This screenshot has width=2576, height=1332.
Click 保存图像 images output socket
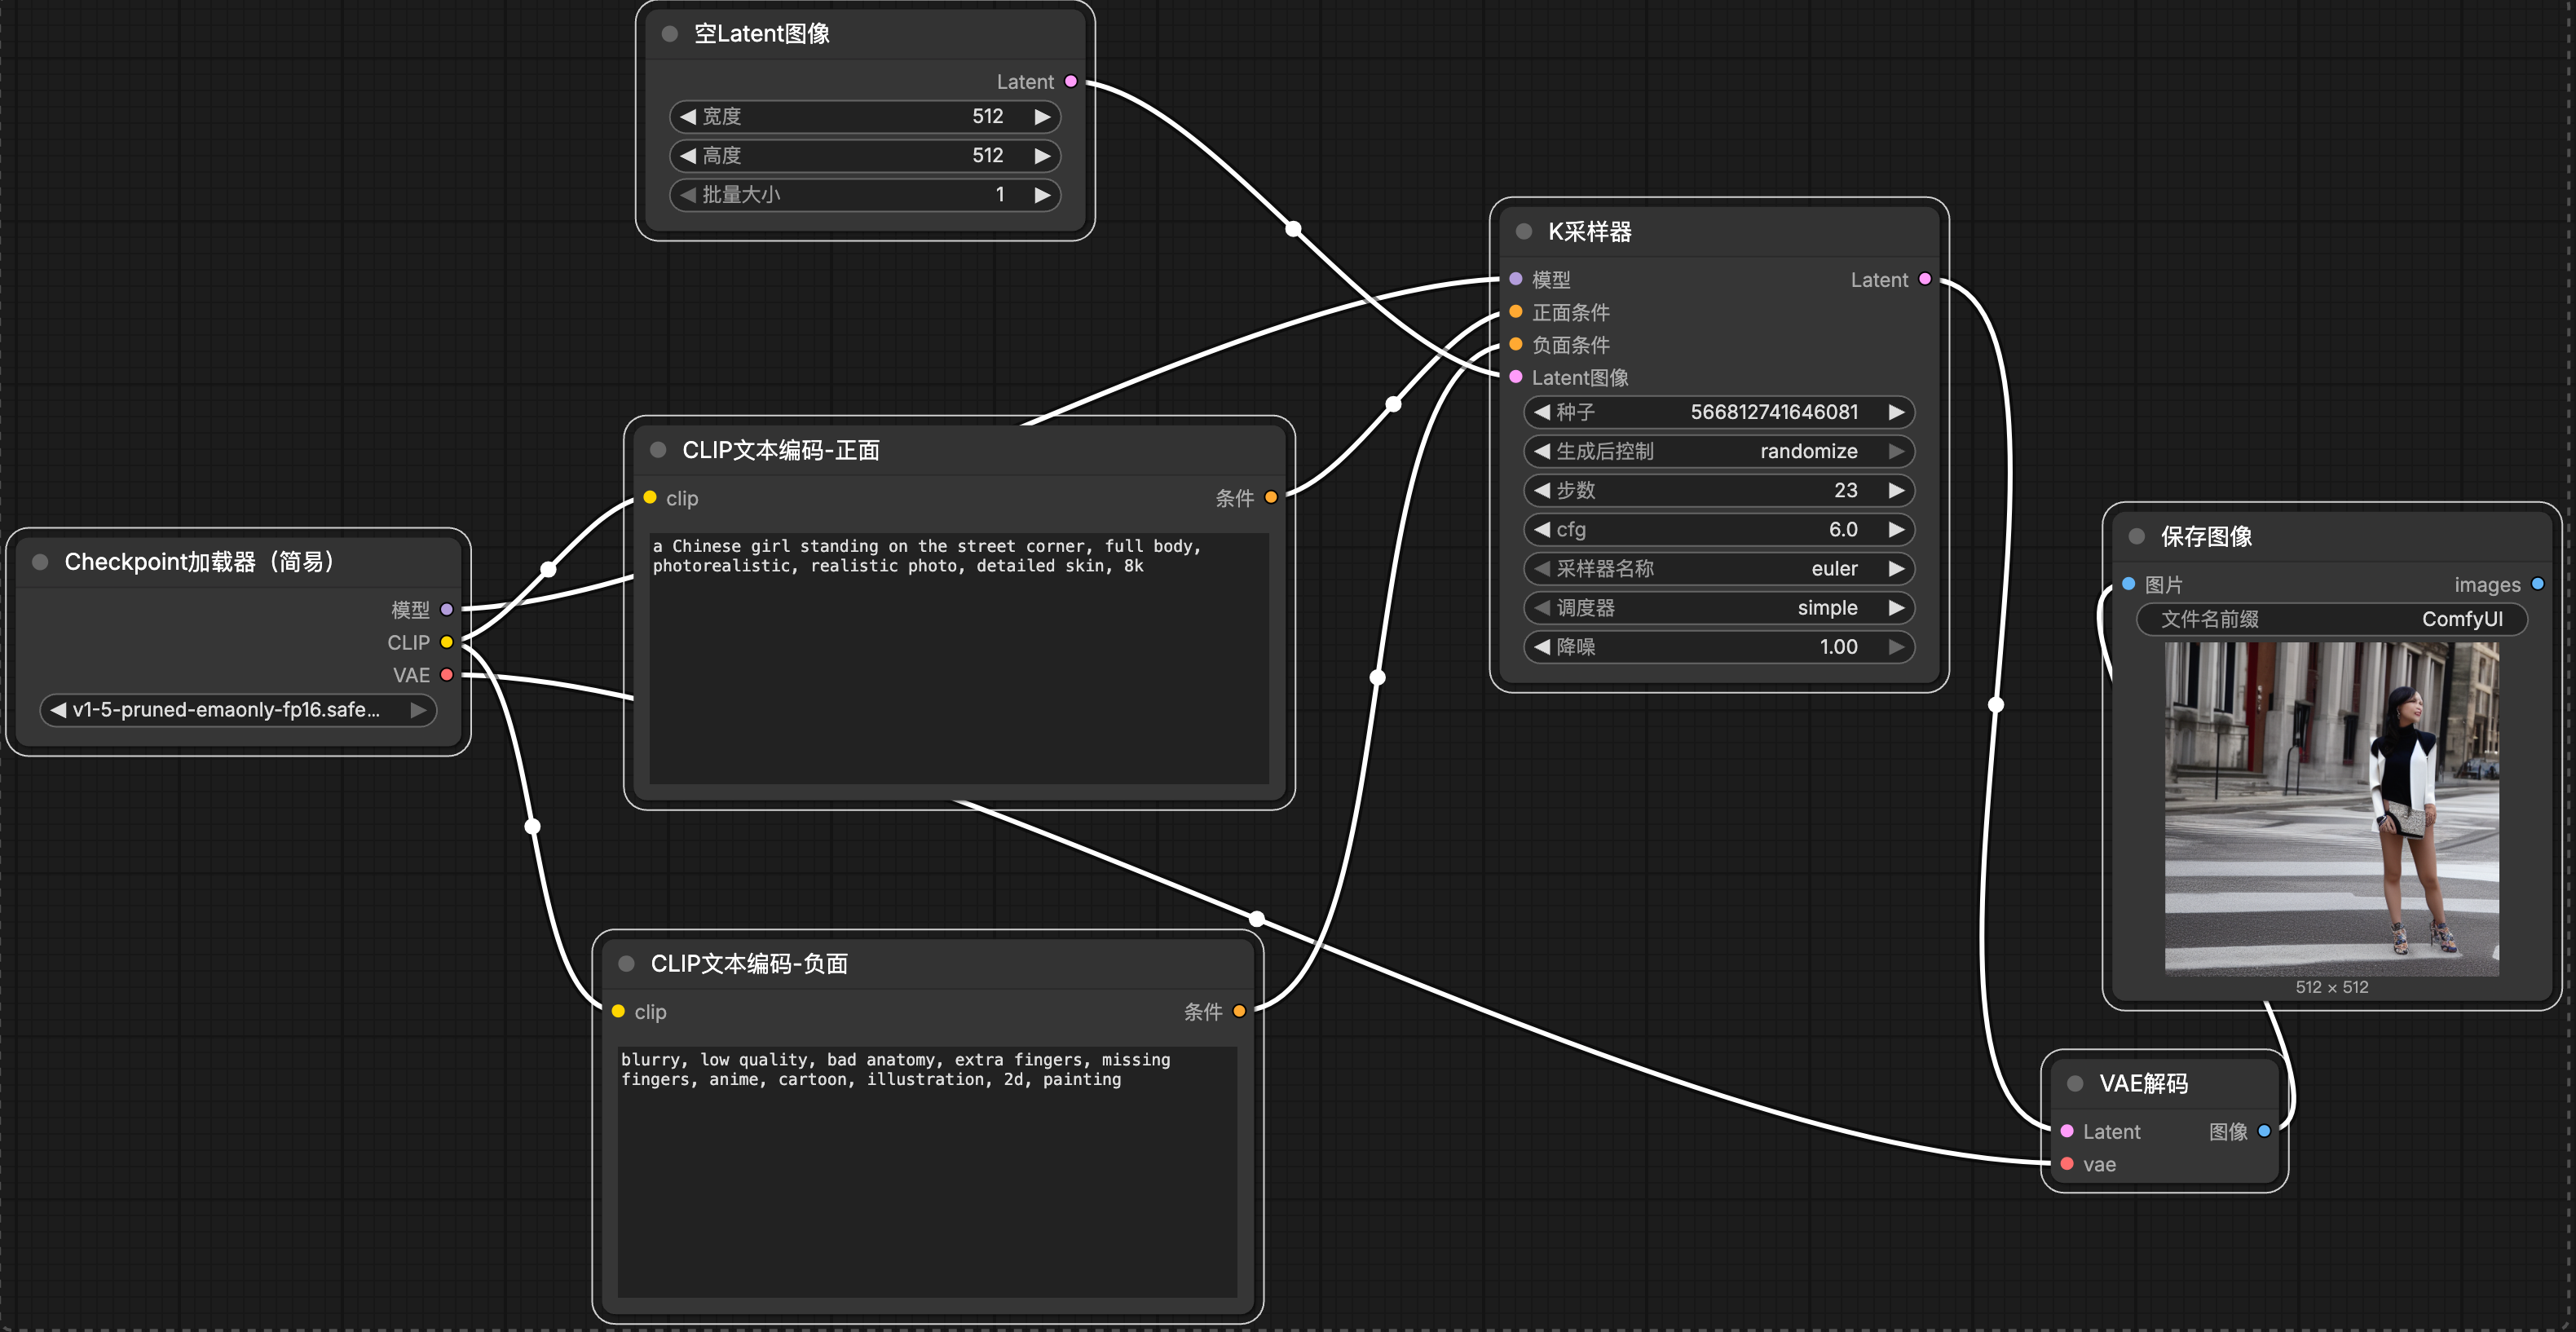click(x=2538, y=584)
